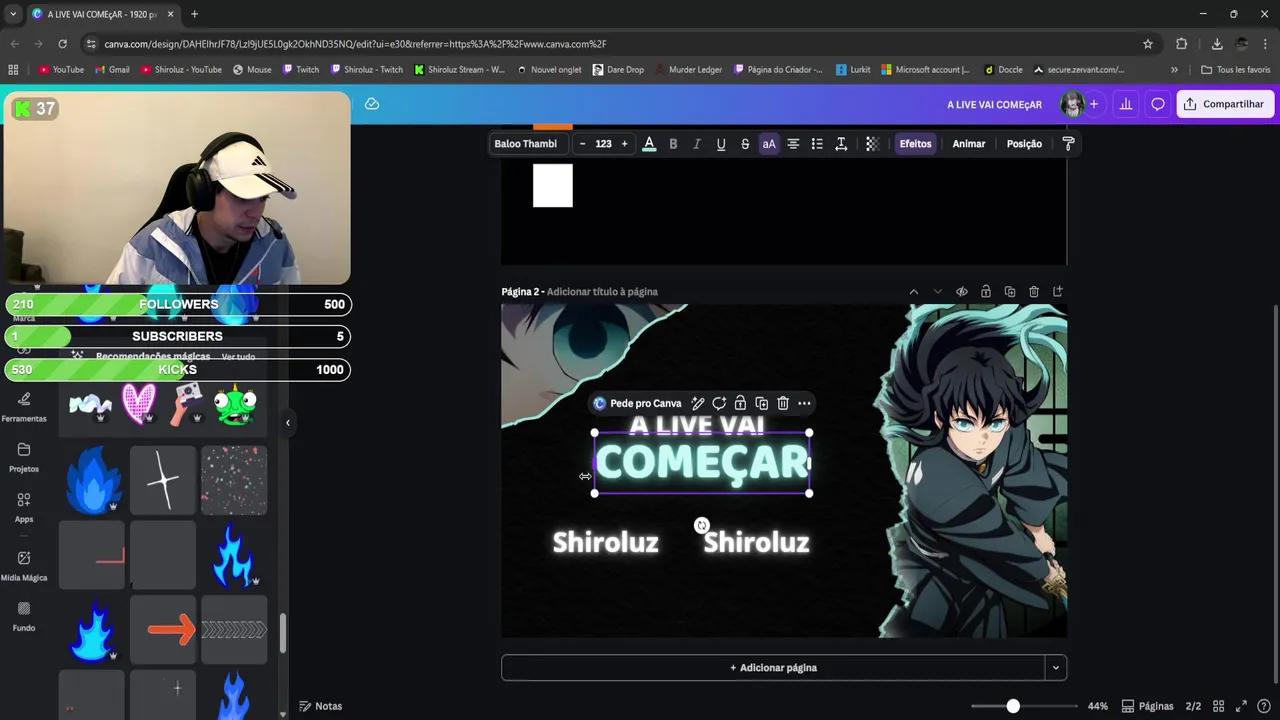
Task: Change the text alignment
Action: (x=793, y=144)
